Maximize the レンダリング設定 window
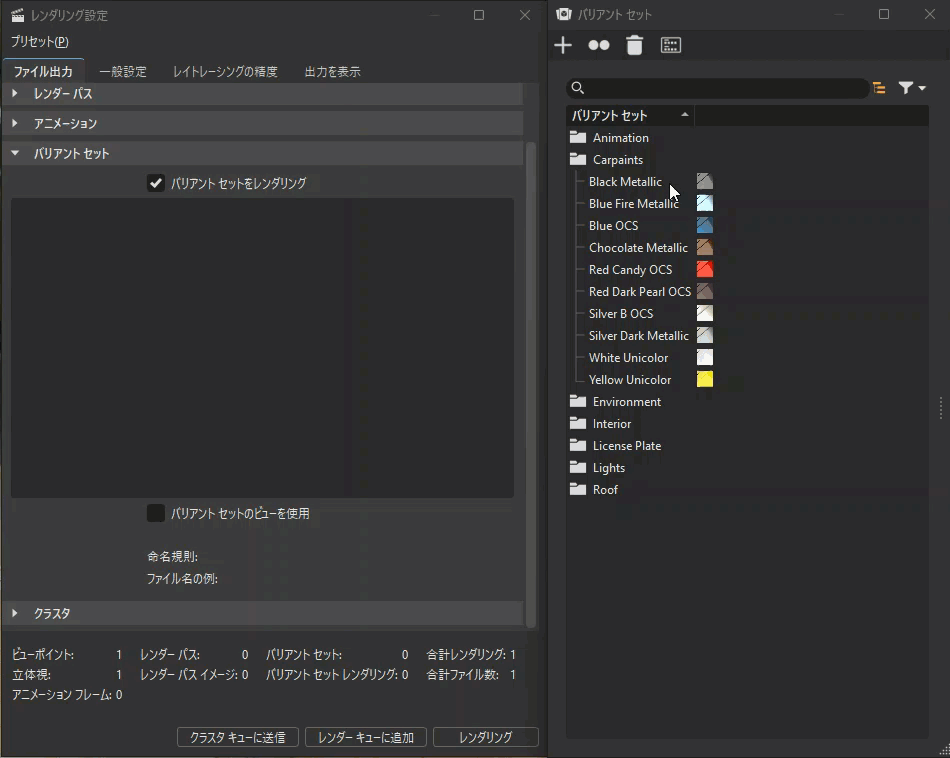This screenshot has width=950, height=758. click(479, 15)
